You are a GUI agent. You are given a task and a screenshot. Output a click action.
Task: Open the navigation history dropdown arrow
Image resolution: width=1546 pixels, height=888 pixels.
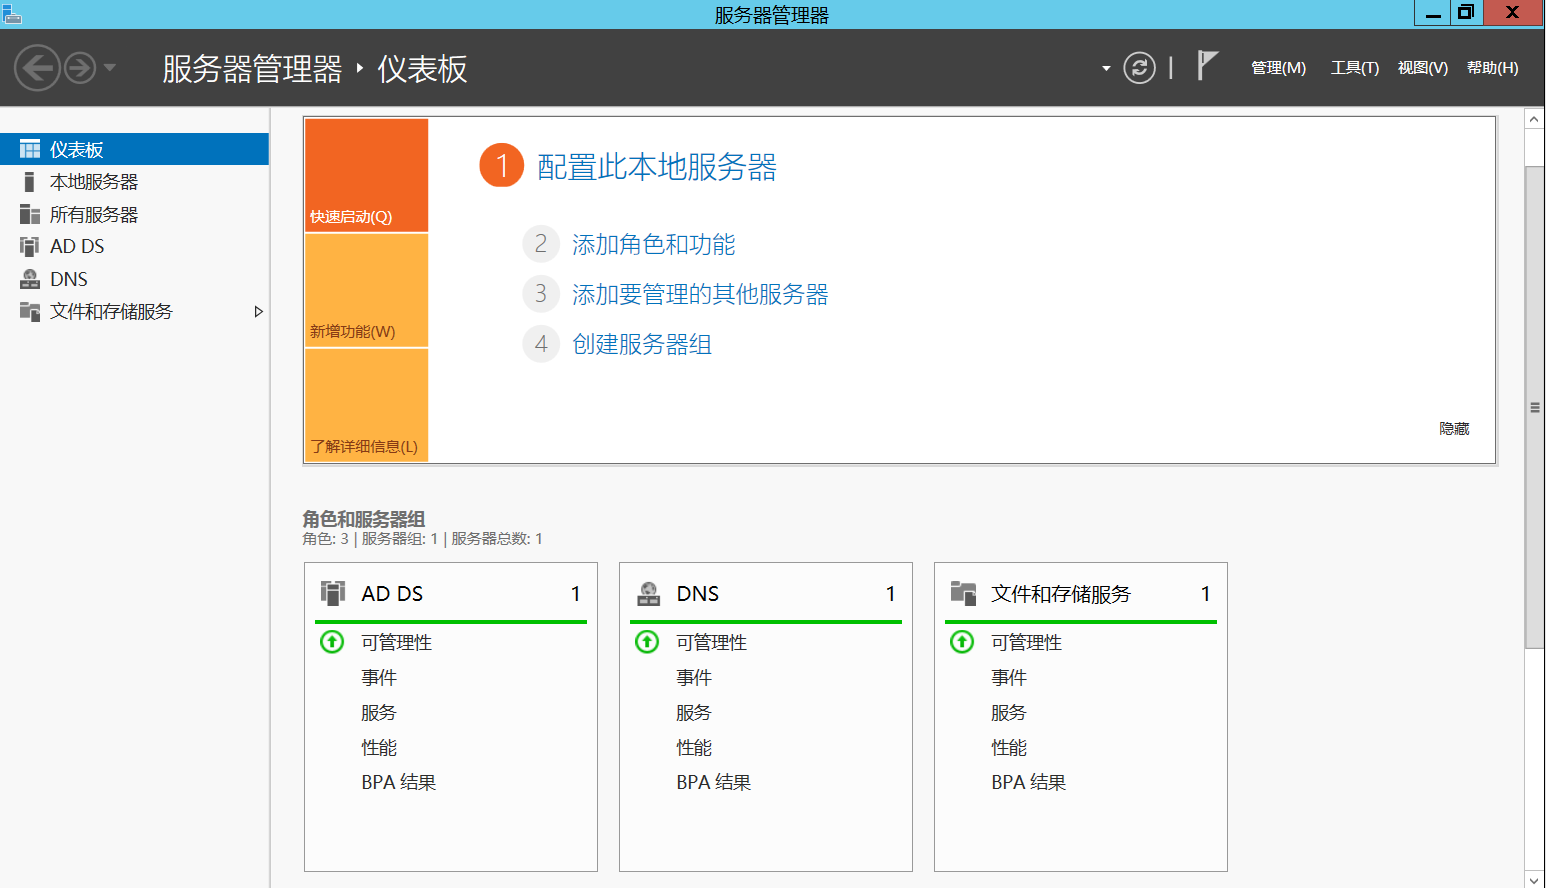pos(110,68)
